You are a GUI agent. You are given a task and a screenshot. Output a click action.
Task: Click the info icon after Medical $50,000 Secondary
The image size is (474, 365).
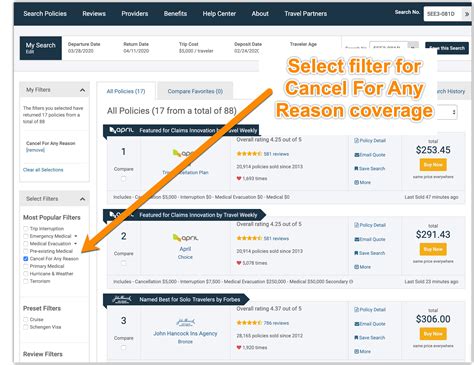(351, 282)
